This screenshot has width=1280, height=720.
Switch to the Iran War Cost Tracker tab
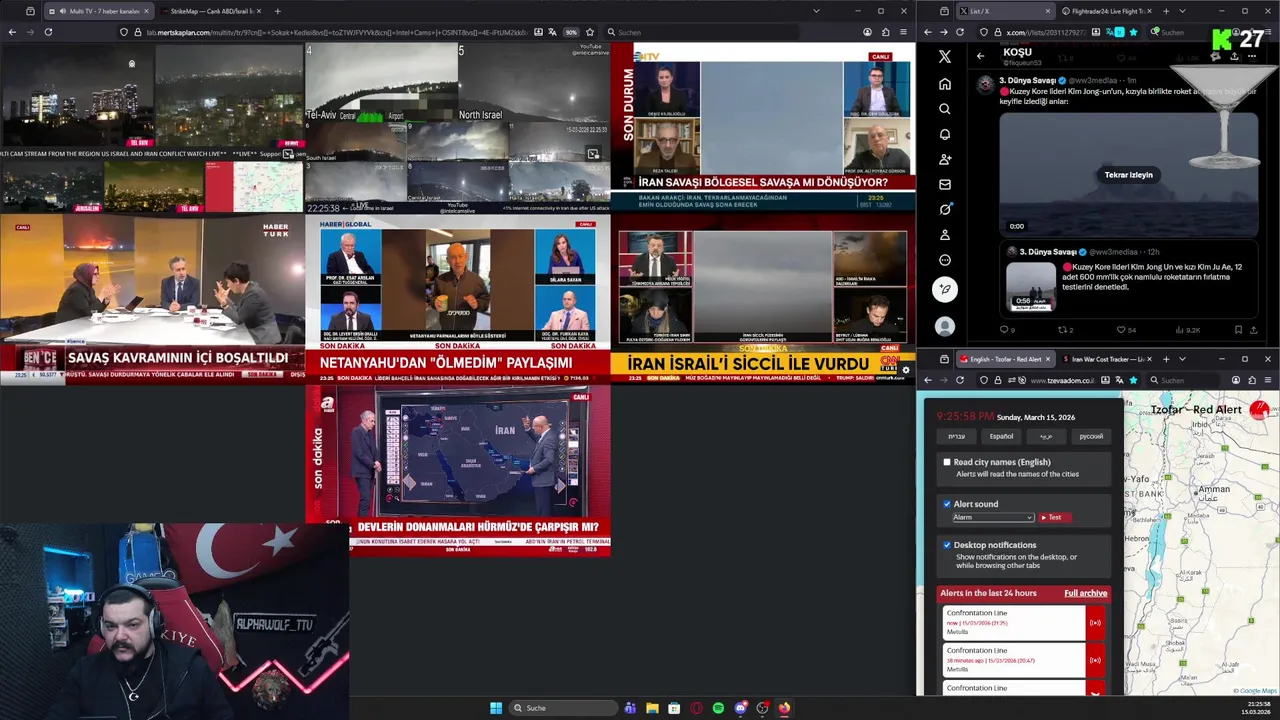click(x=1108, y=359)
